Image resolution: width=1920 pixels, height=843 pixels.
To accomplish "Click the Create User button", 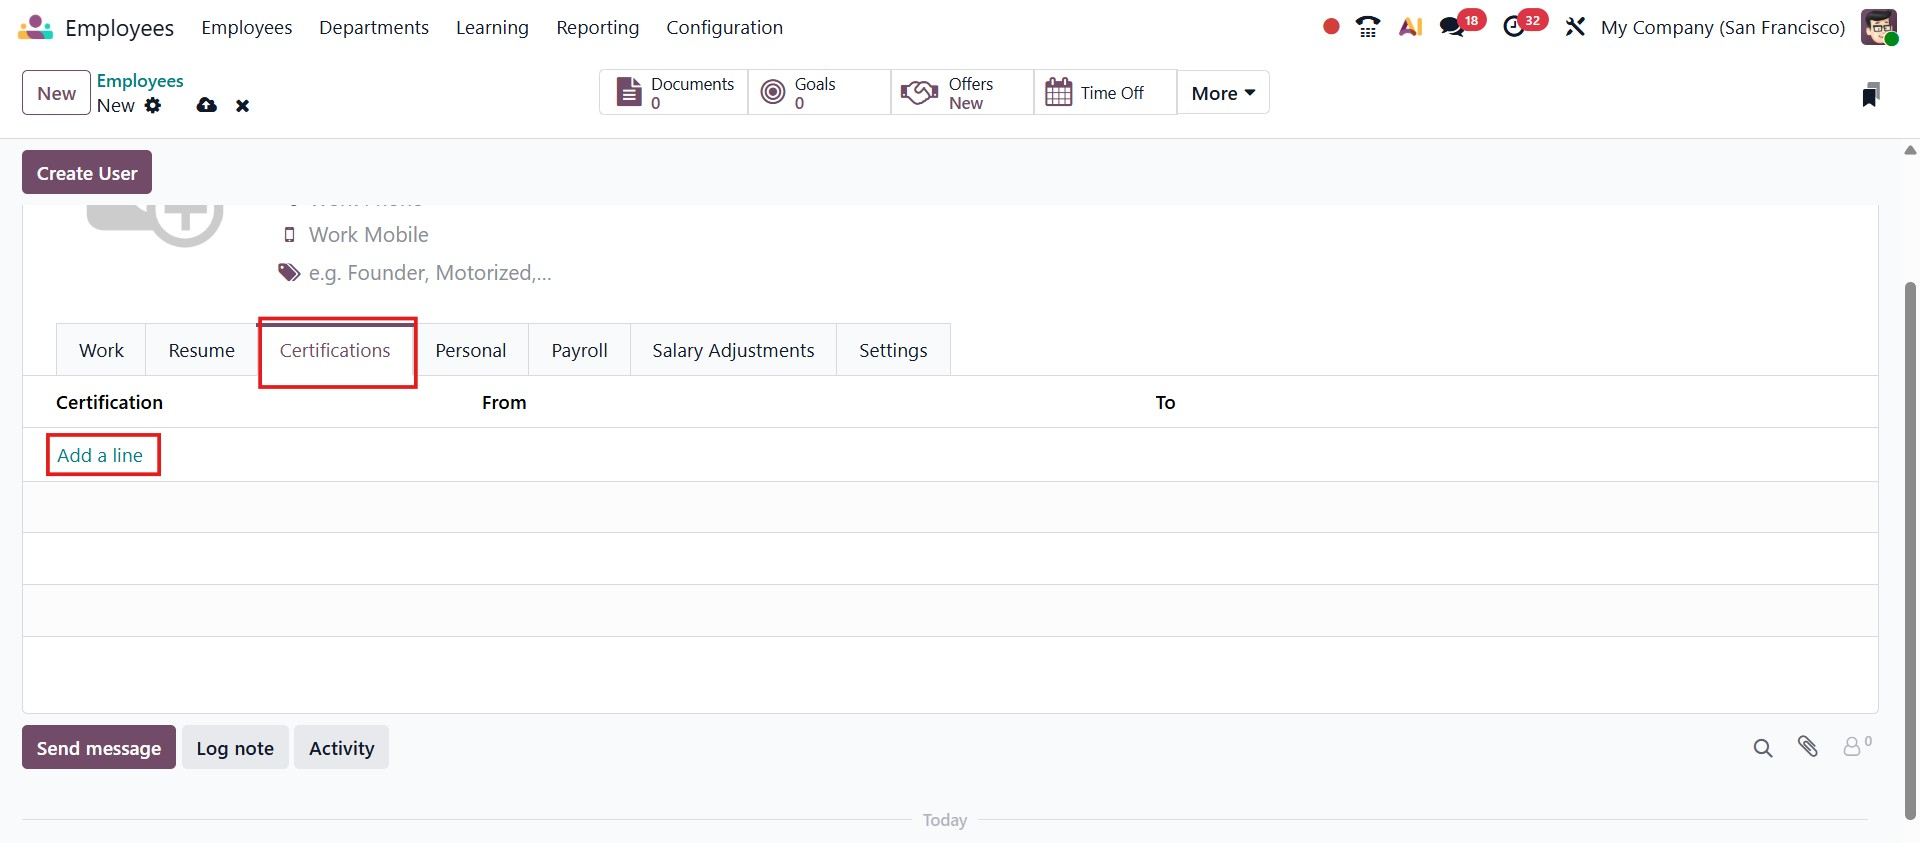I will 87,172.
